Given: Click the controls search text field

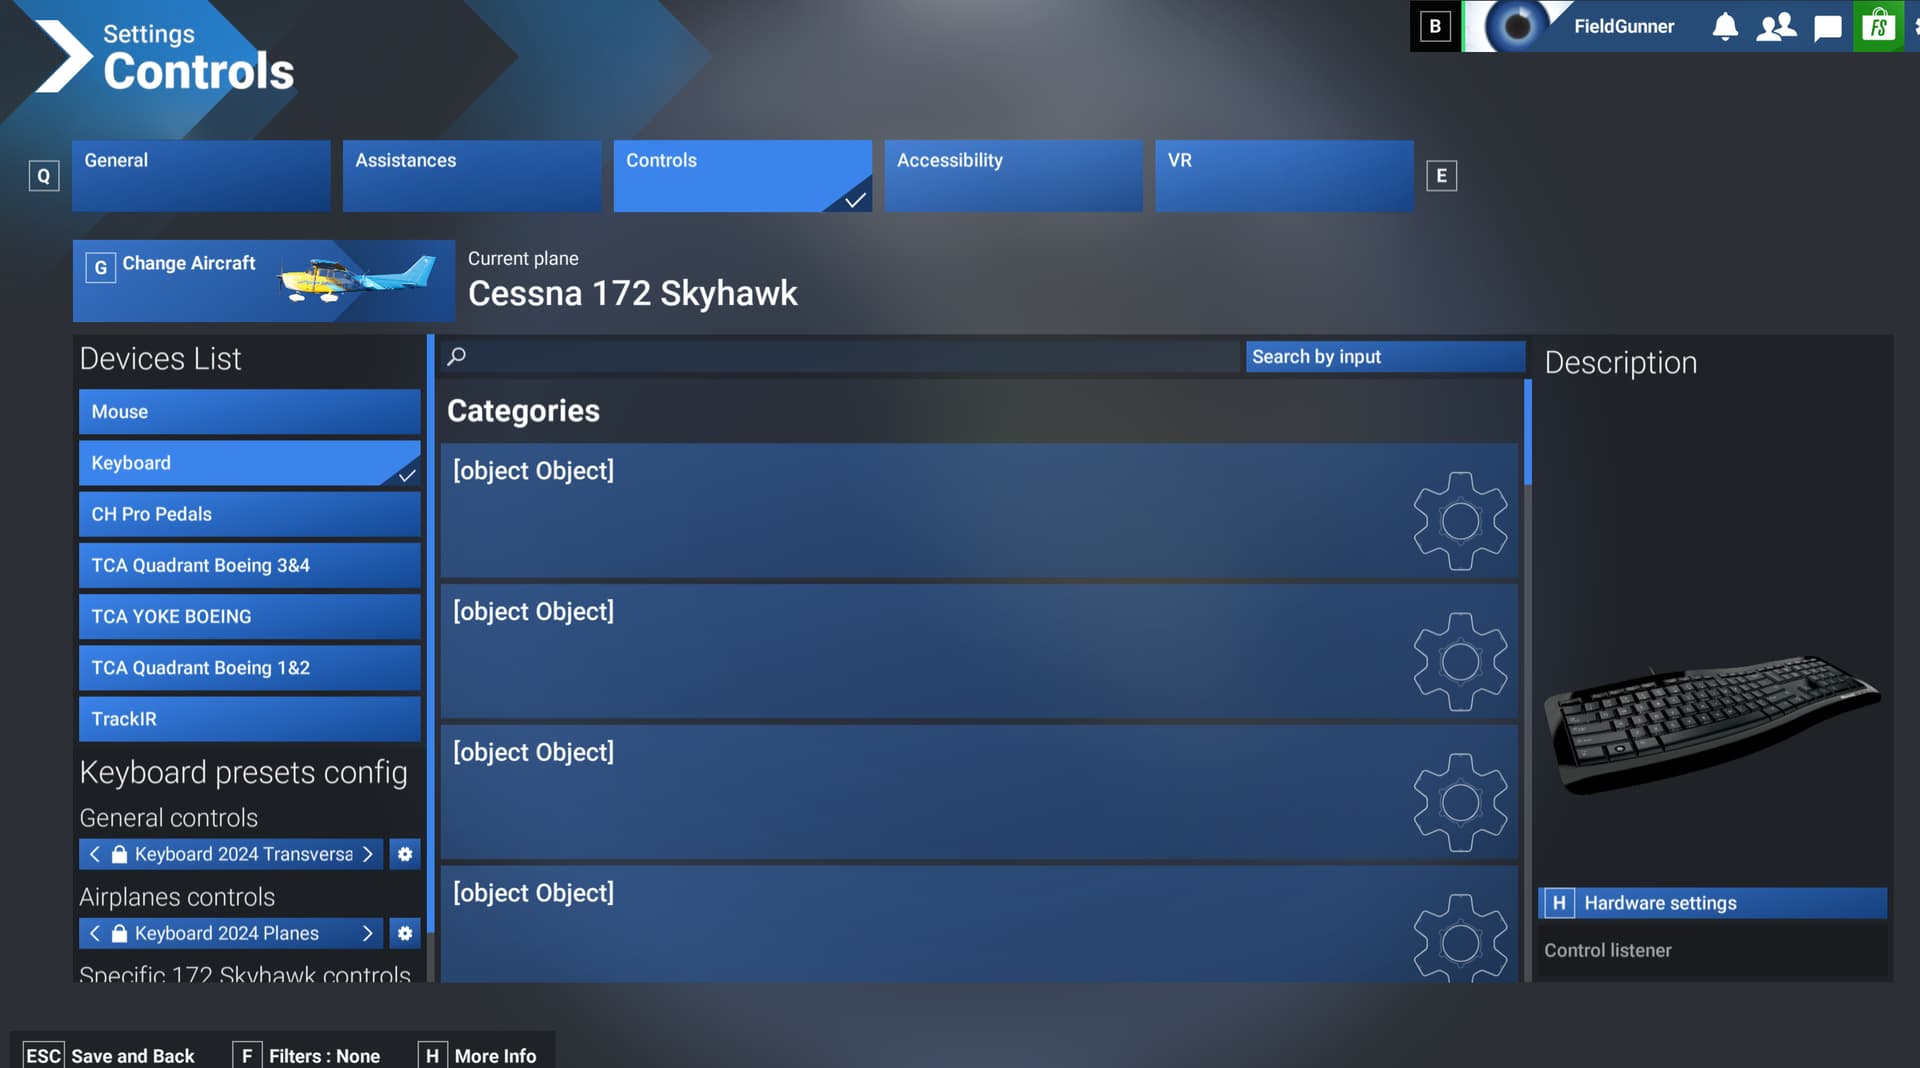Looking at the screenshot, I should (x=840, y=357).
